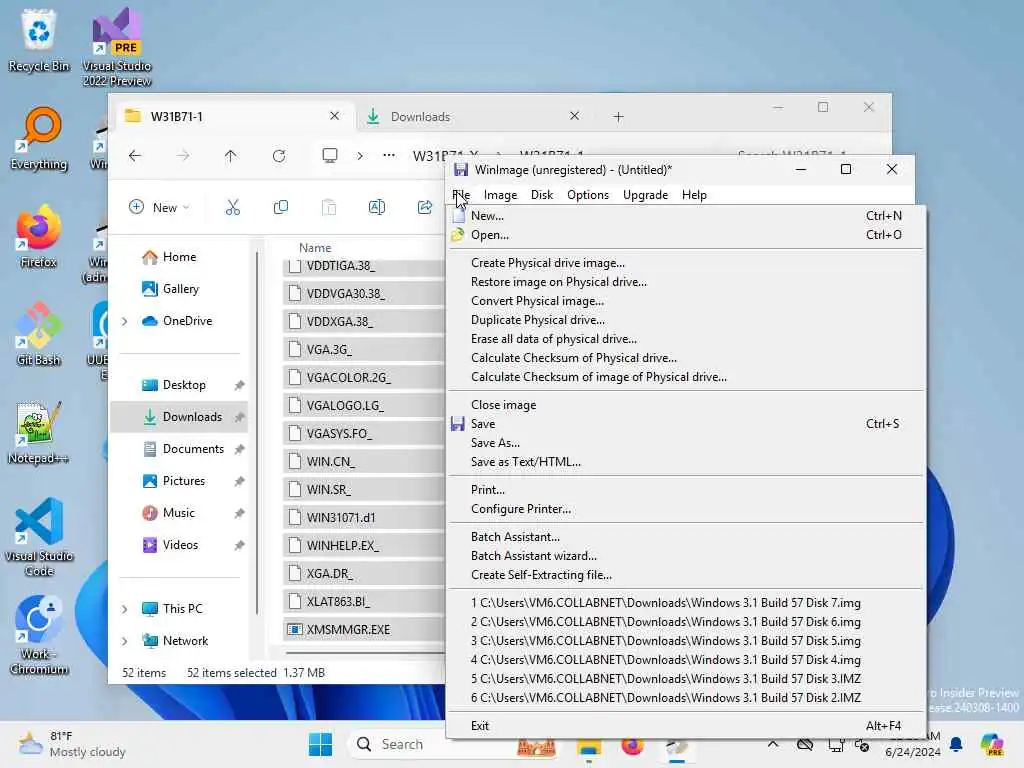This screenshot has height=768, width=1024.
Task: Expand address bar breadcrumb chevron
Action: (360, 155)
